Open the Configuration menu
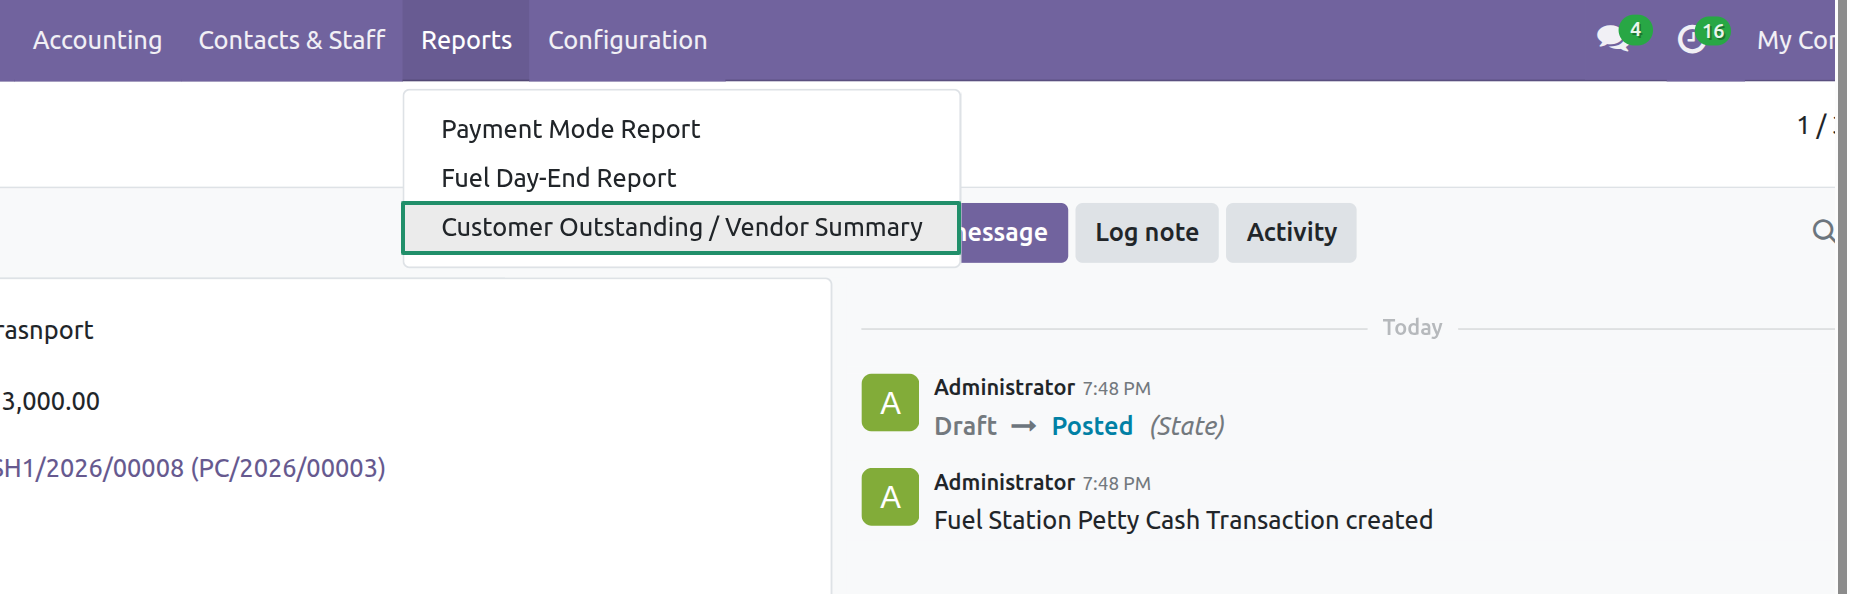Screen dimensions: 1850x594 627,40
